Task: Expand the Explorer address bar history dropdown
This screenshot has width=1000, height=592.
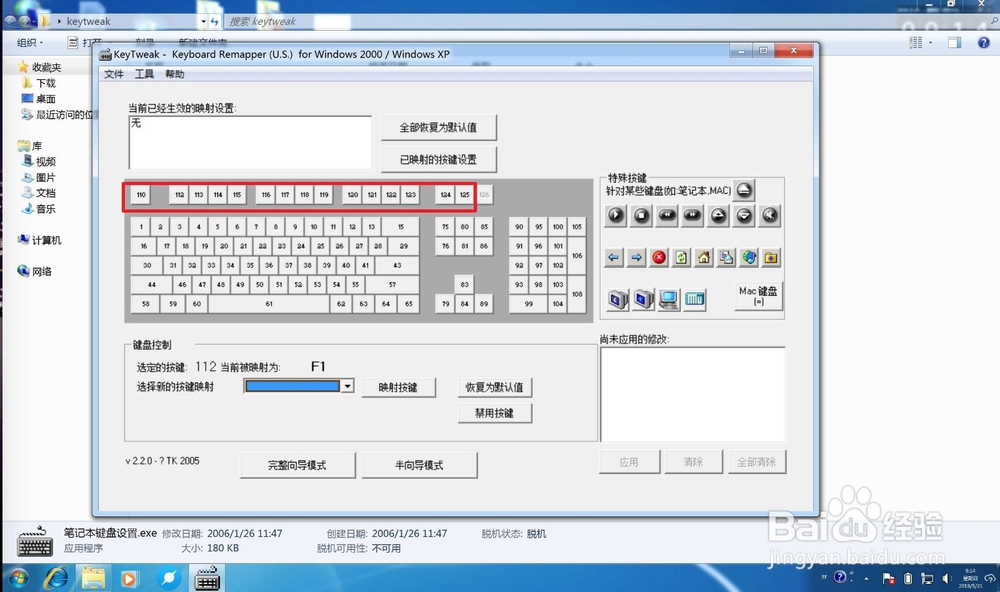Action: pyautogui.click(x=203, y=21)
